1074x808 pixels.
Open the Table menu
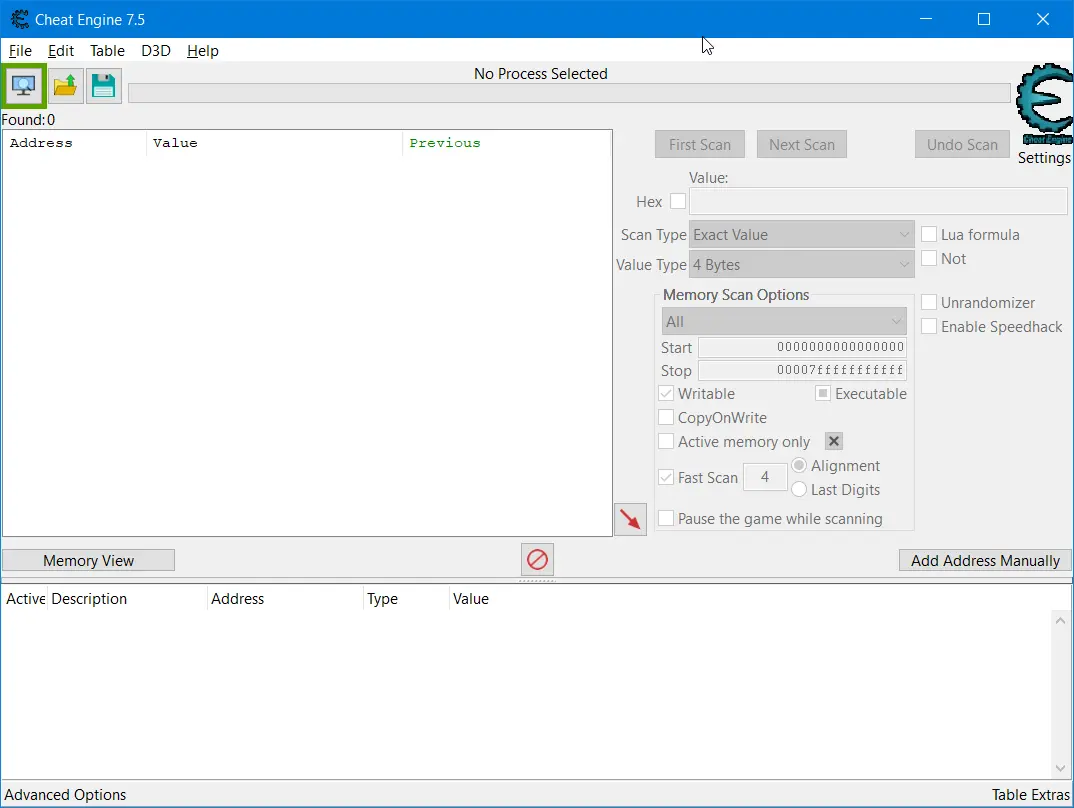pos(108,51)
